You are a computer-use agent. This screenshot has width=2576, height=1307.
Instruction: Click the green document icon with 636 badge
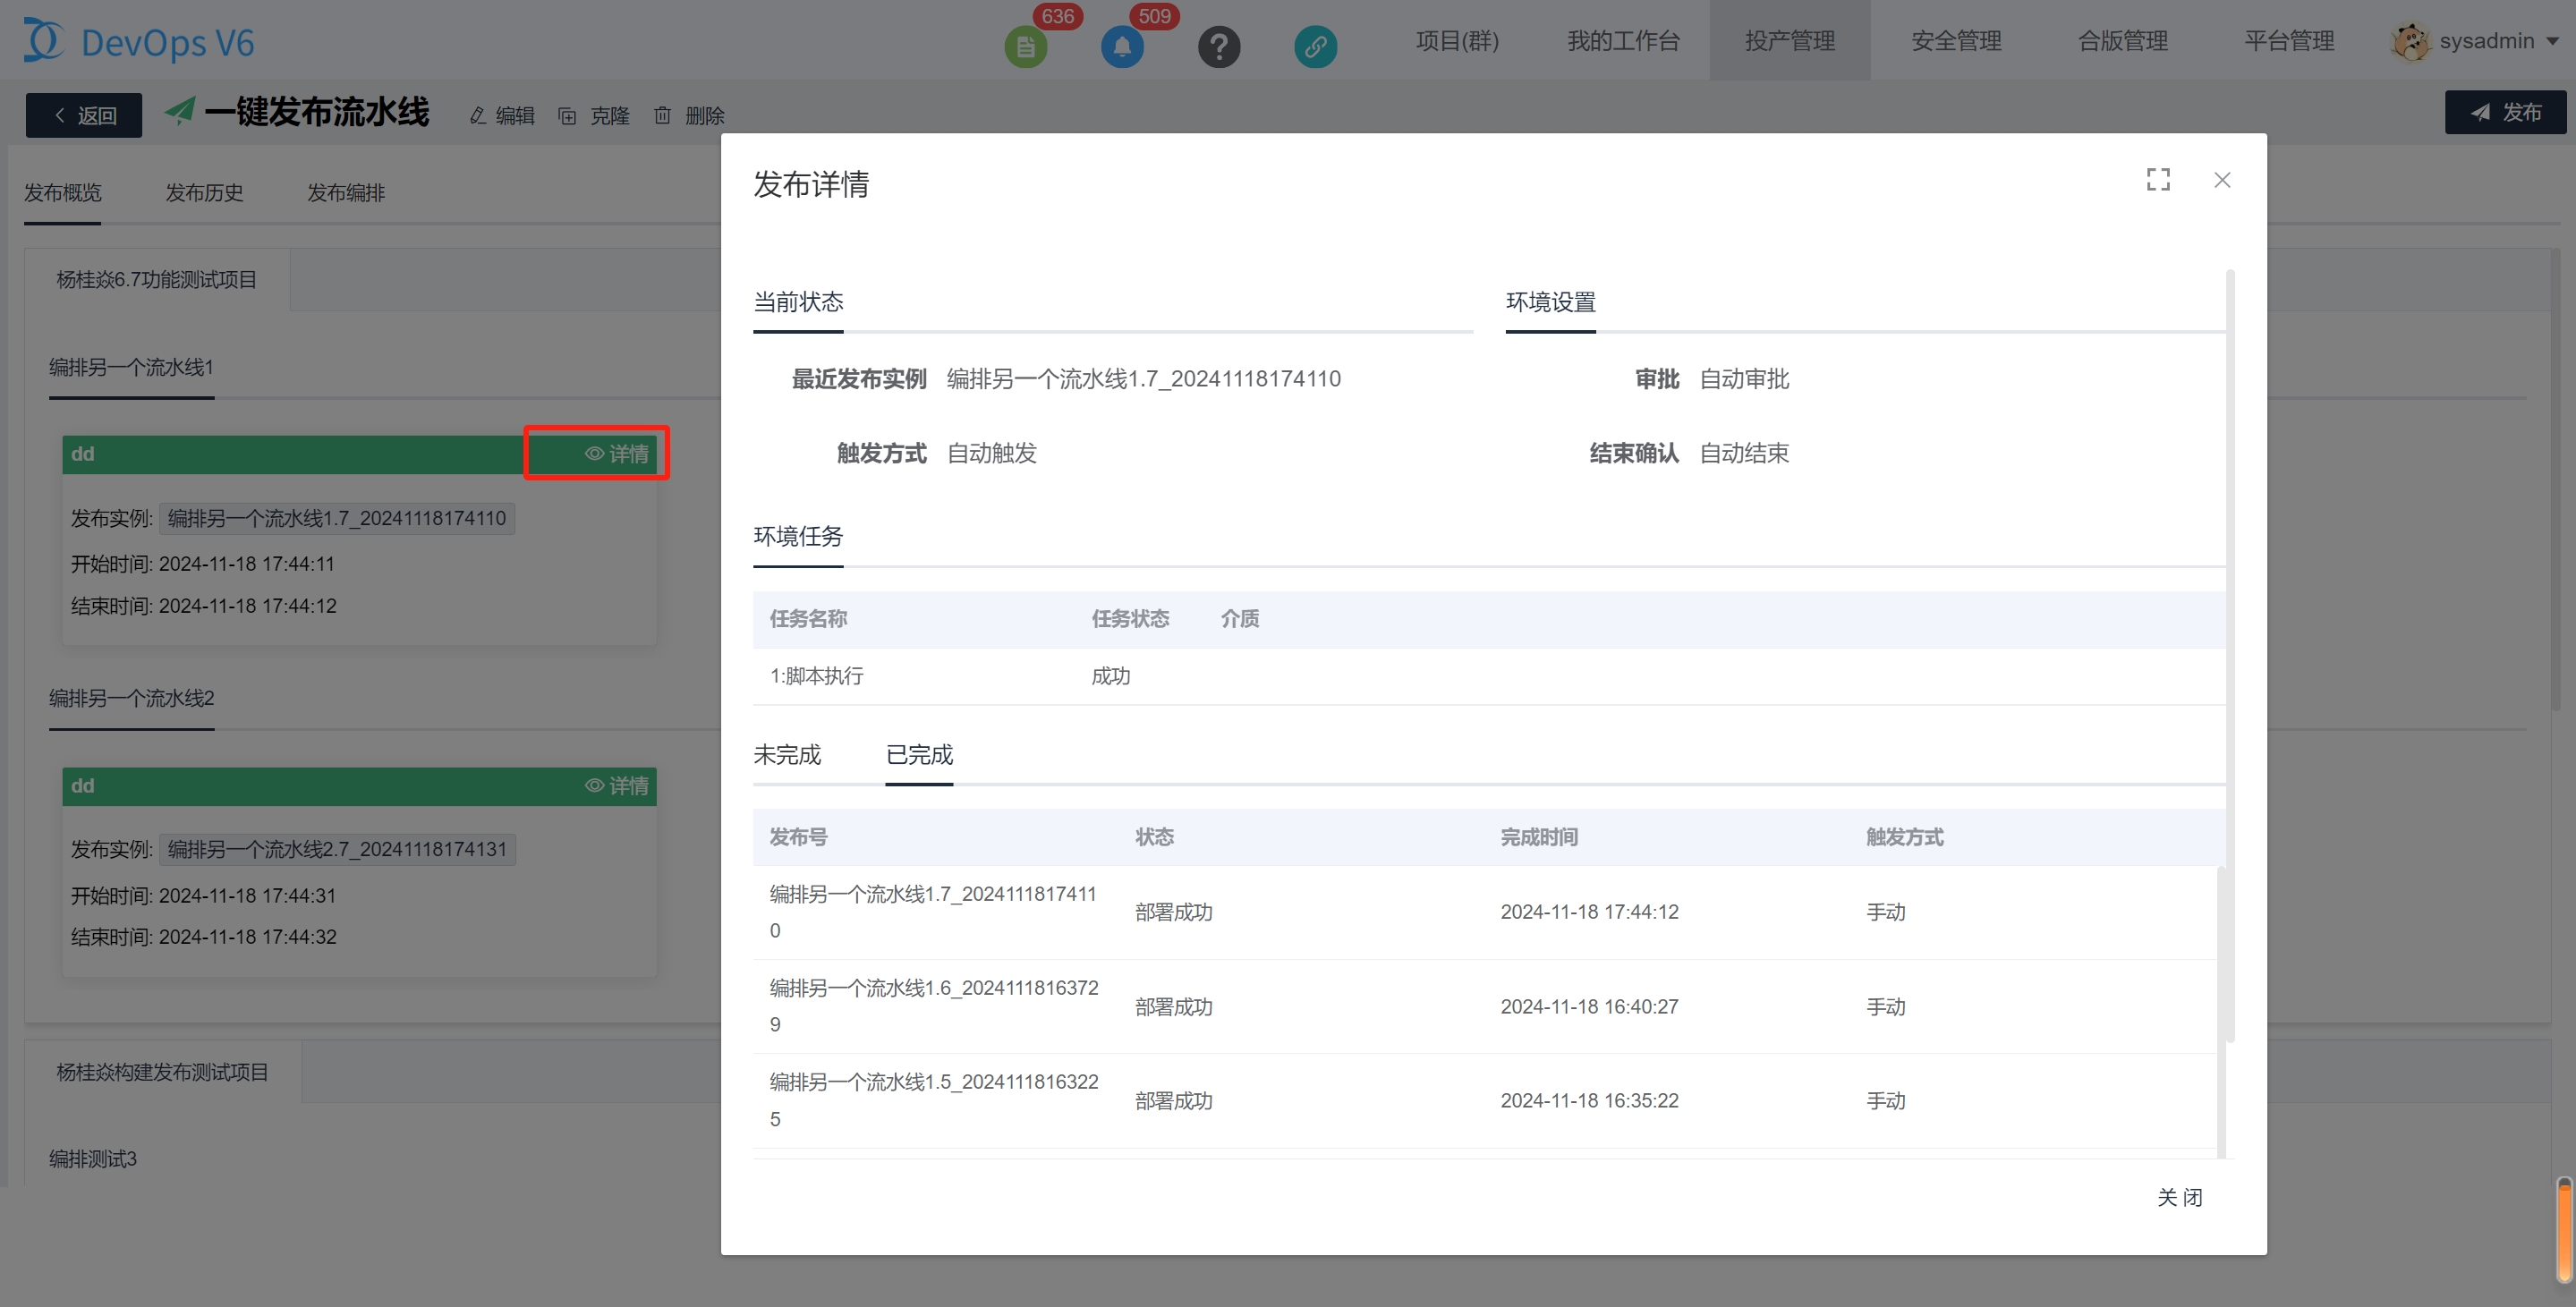1025,46
